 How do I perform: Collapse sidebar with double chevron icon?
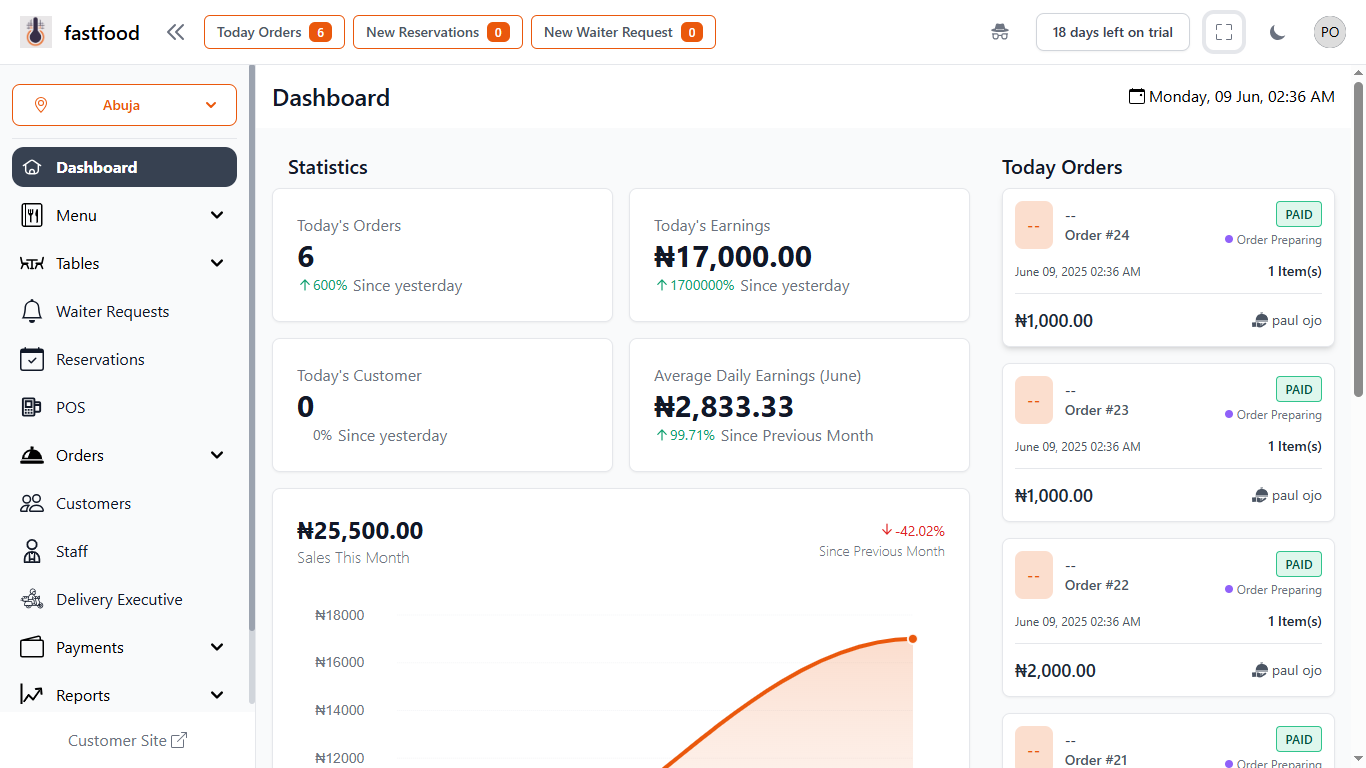pyautogui.click(x=176, y=32)
